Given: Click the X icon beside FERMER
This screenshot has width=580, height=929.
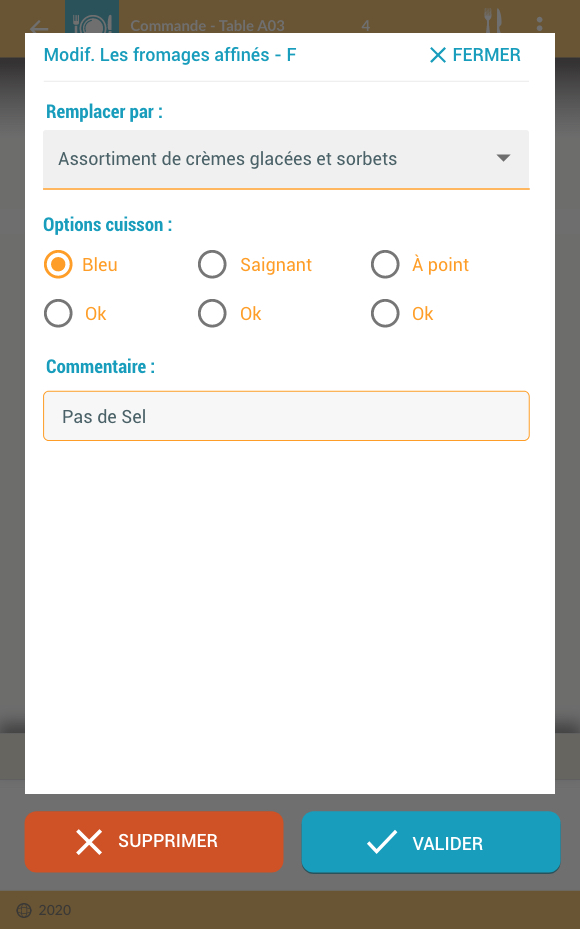Looking at the screenshot, I should [438, 55].
